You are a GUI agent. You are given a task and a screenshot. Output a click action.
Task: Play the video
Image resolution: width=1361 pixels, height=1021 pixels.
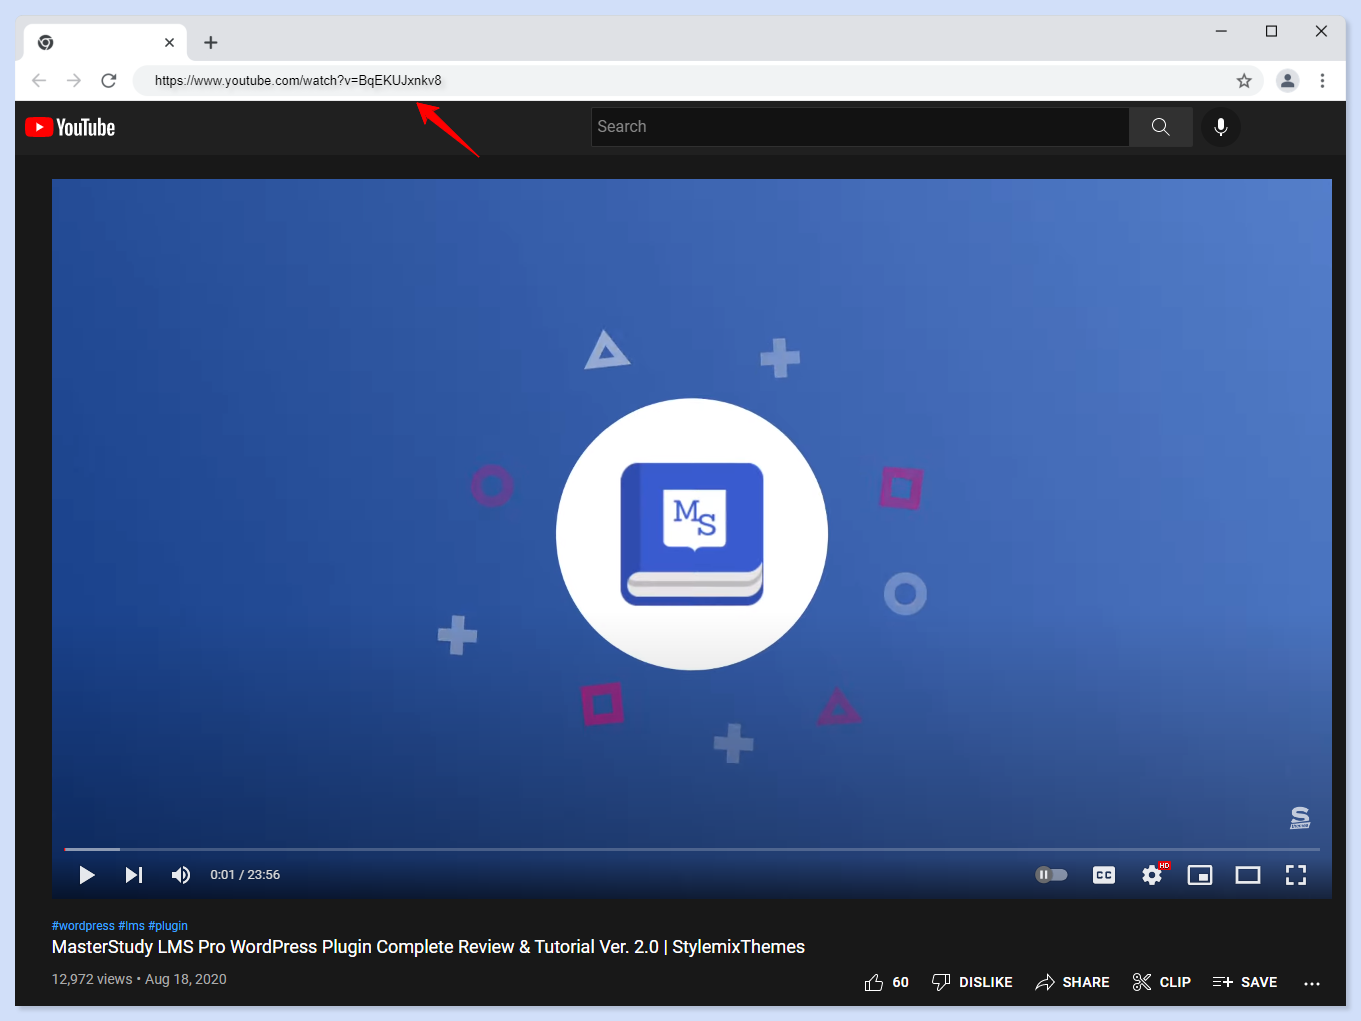point(87,875)
